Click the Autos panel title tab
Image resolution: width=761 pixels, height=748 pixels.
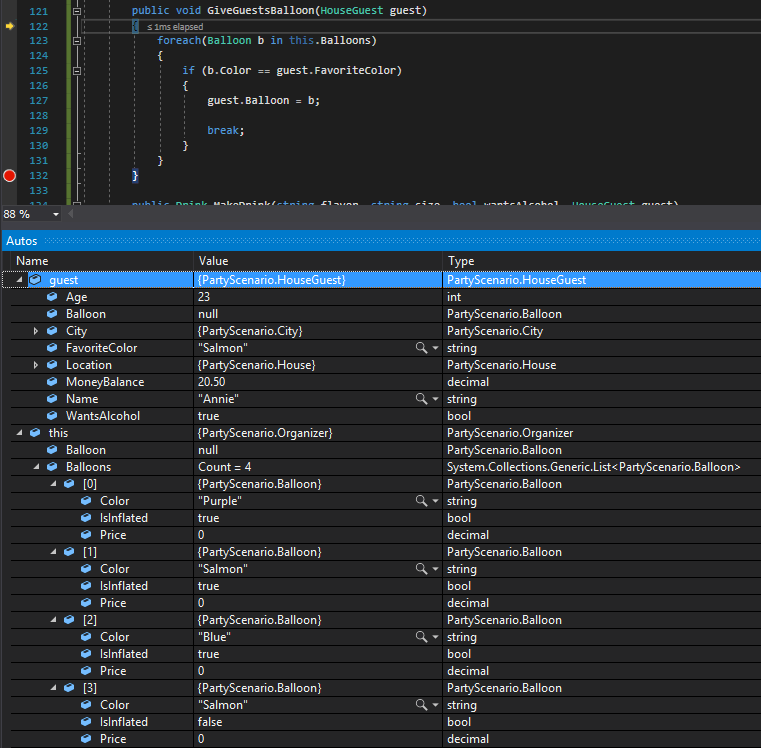23,241
